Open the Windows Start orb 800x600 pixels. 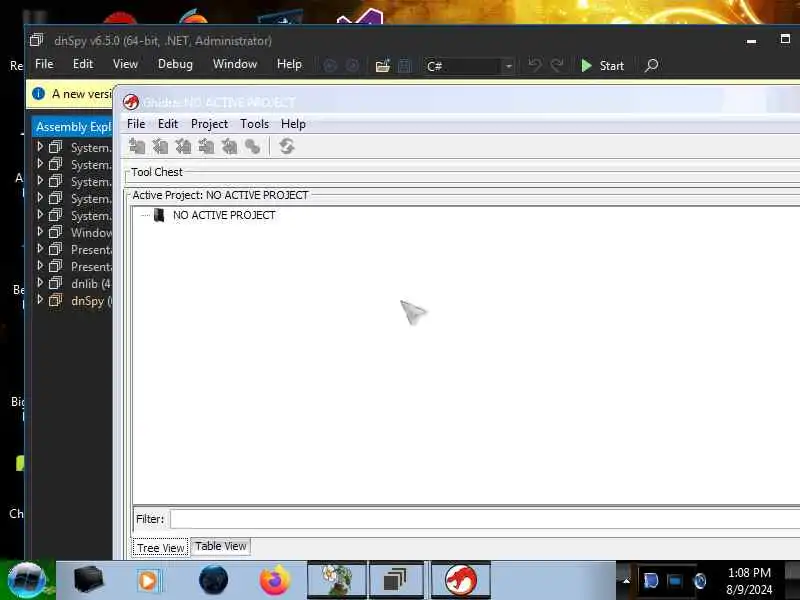(27, 580)
